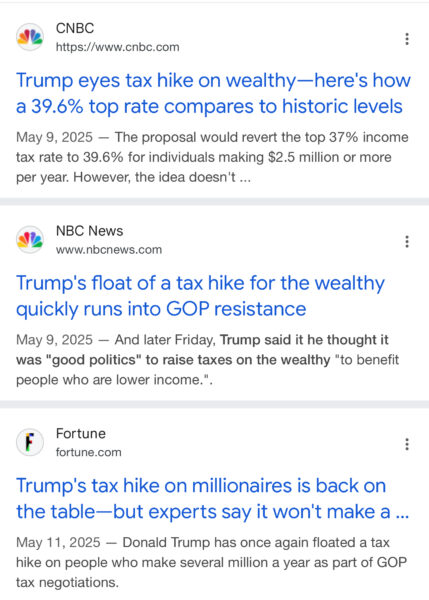
Task: Open three-dot menu for Fortune result
Action: click(407, 444)
